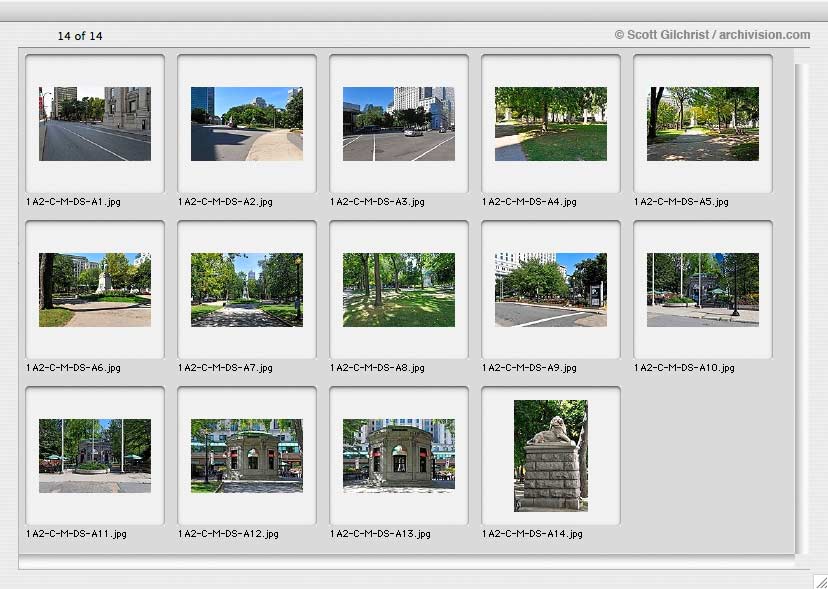Select thumbnail 1A2-C-M-DS-A7.jpg park walkway
This screenshot has width=828, height=589.
pos(247,289)
